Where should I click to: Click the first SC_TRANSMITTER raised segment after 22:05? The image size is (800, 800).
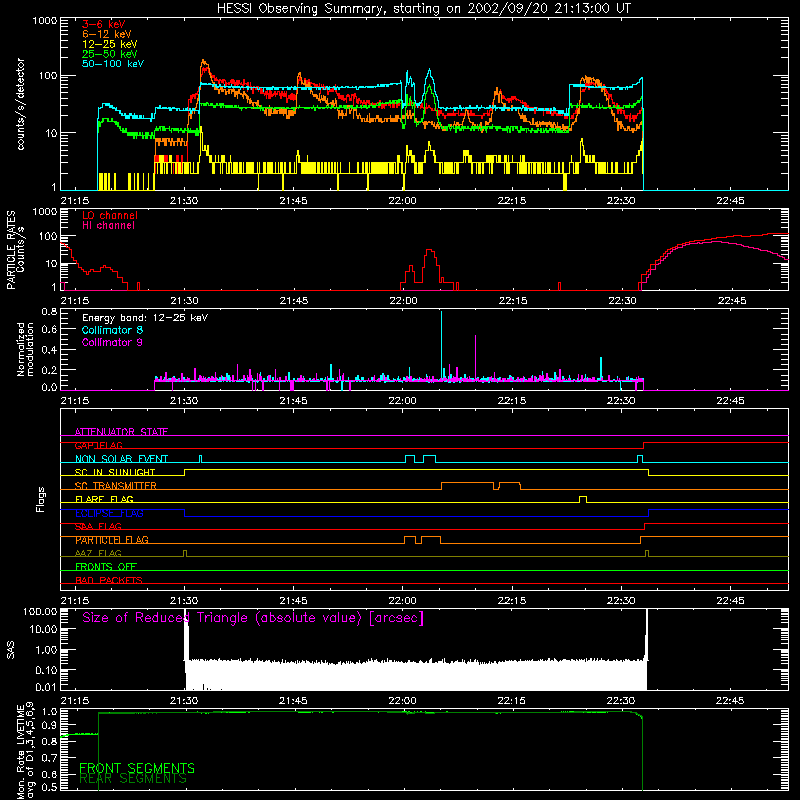point(467,485)
